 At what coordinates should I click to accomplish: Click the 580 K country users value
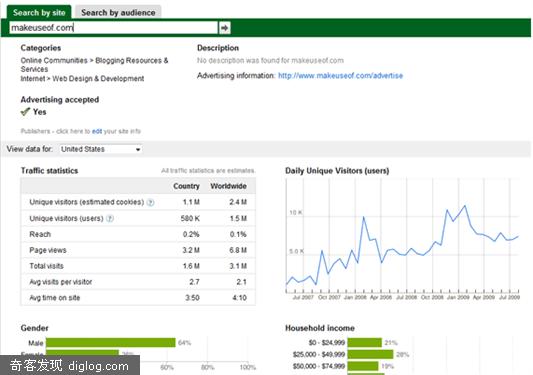click(190, 218)
